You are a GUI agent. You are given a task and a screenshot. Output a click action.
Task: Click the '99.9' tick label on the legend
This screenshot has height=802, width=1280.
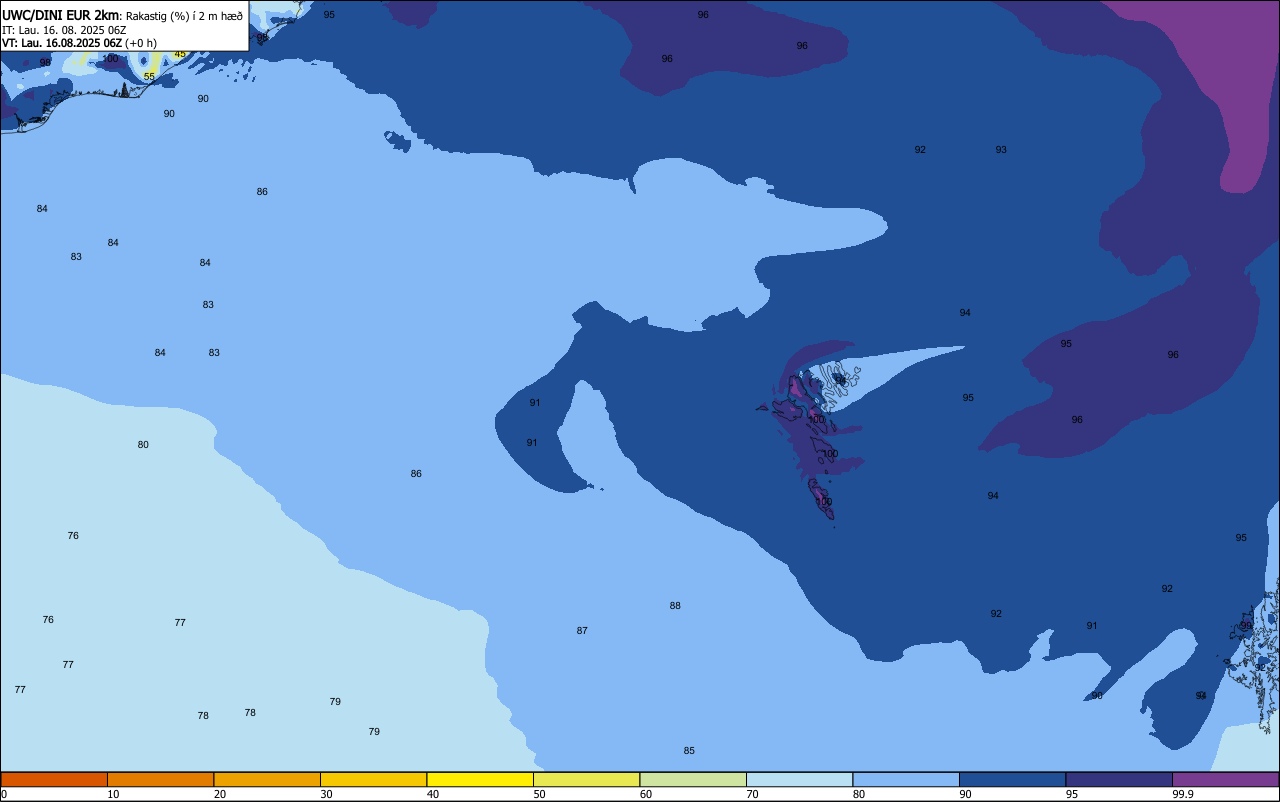[x=1183, y=794]
